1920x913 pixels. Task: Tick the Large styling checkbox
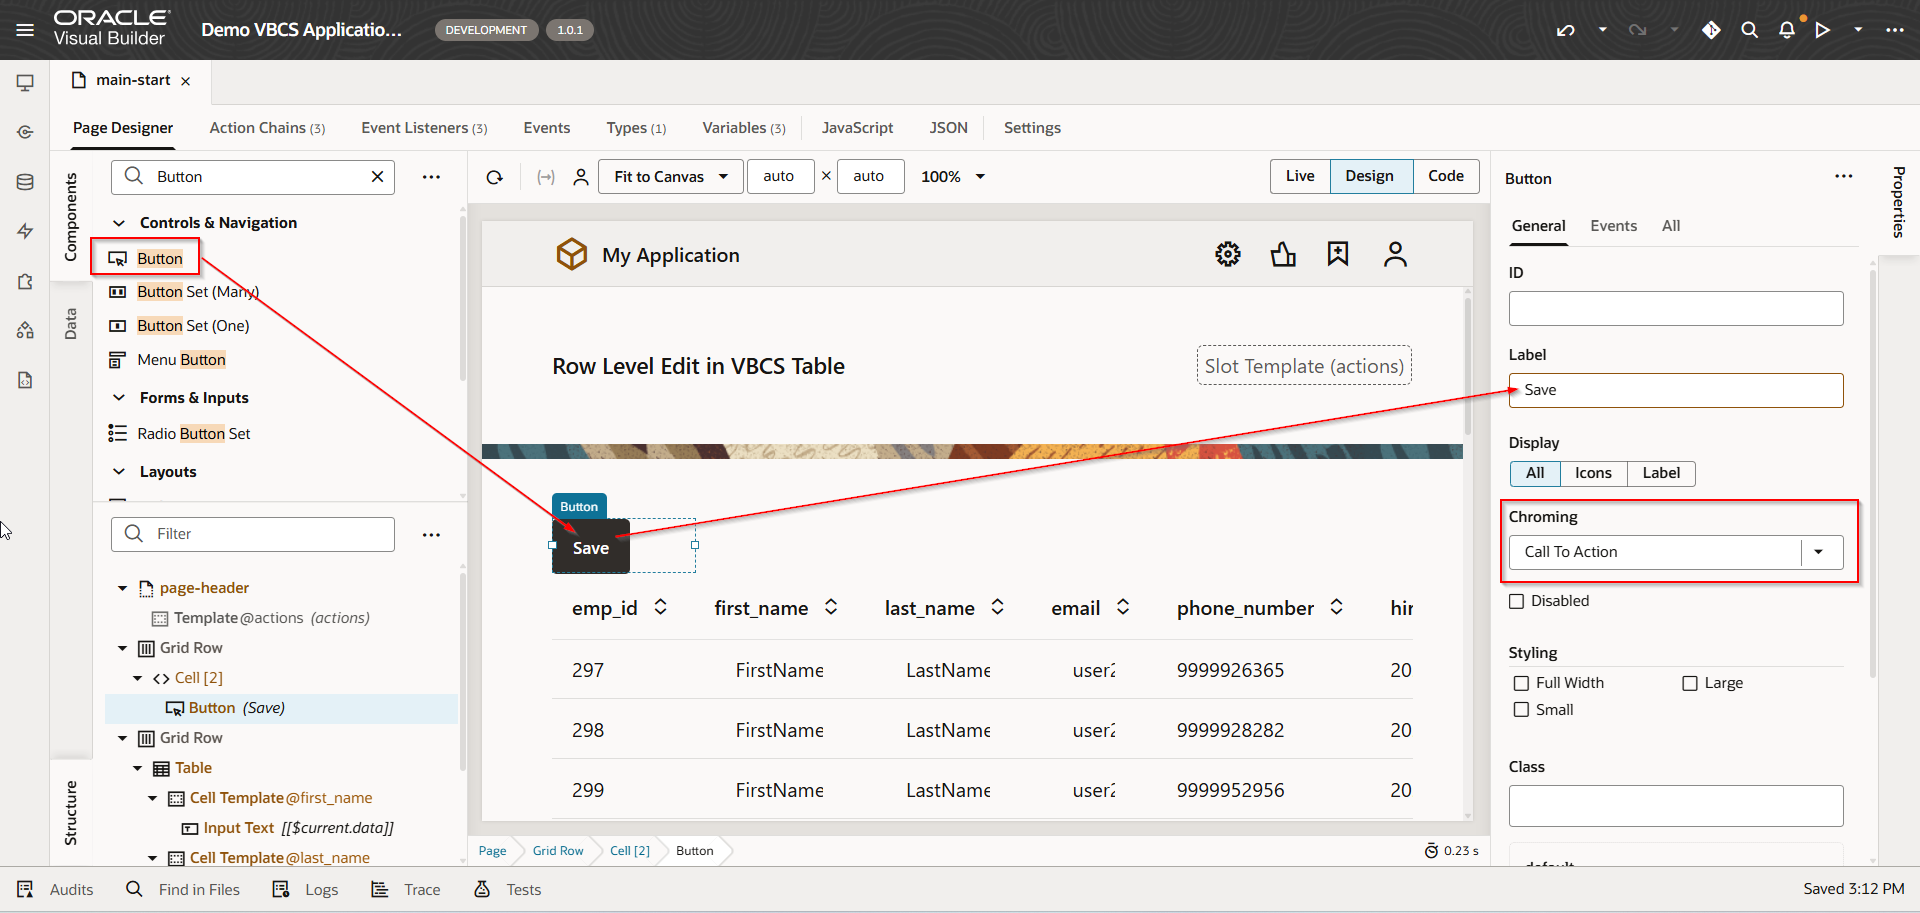click(1690, 683)
